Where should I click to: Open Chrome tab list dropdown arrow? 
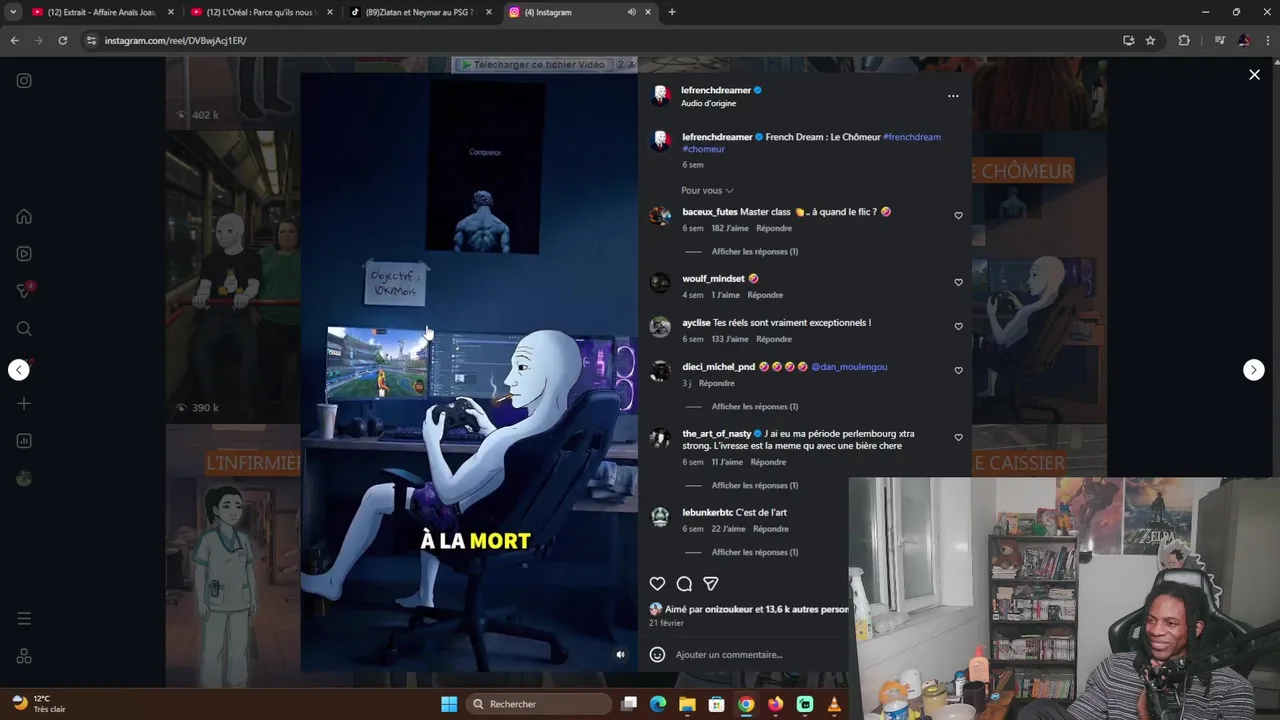click(13, 12)
